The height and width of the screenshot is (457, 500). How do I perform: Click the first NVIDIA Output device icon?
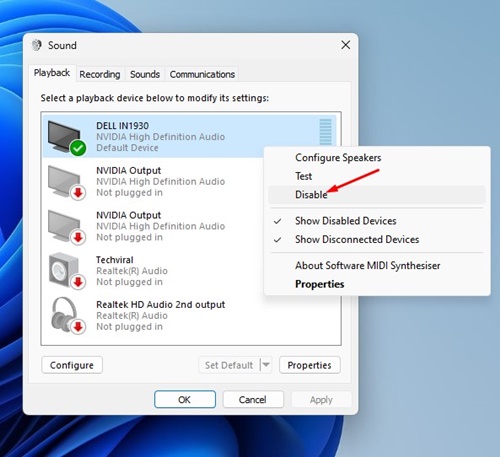[67, 182]
